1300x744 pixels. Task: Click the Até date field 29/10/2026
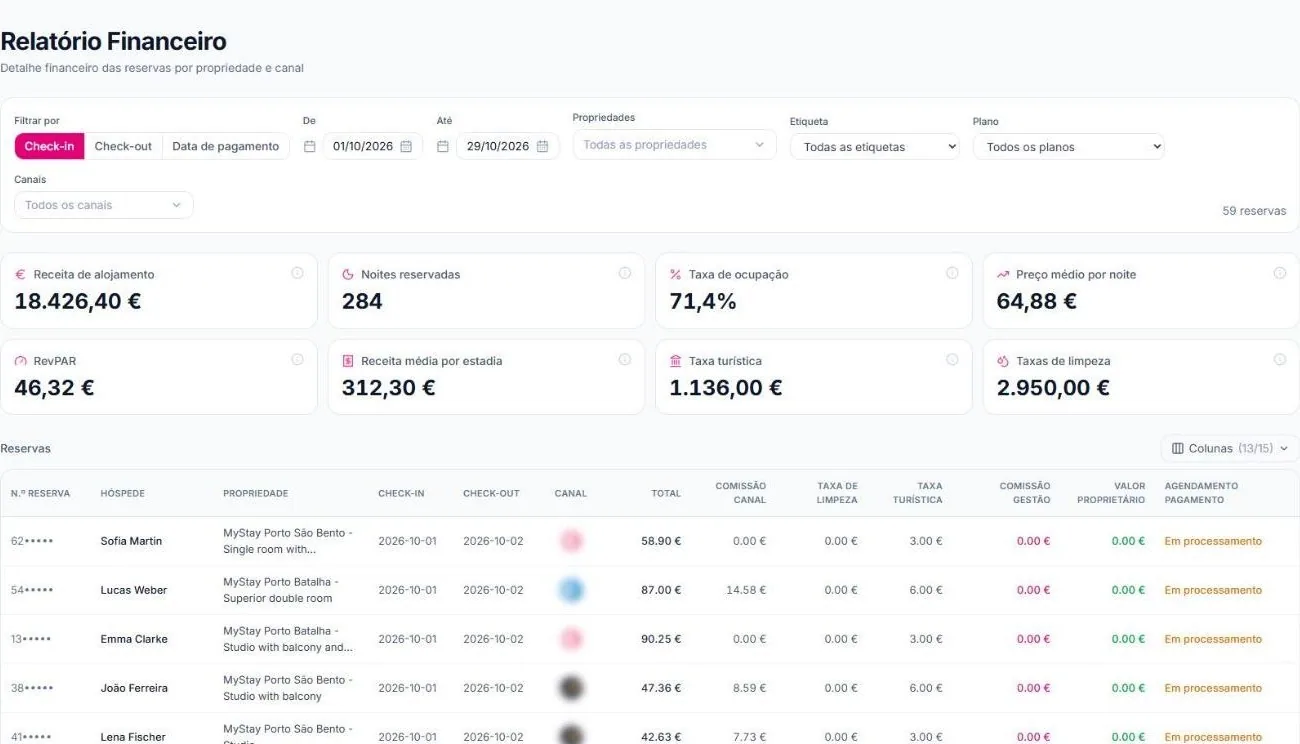(508, 146)
